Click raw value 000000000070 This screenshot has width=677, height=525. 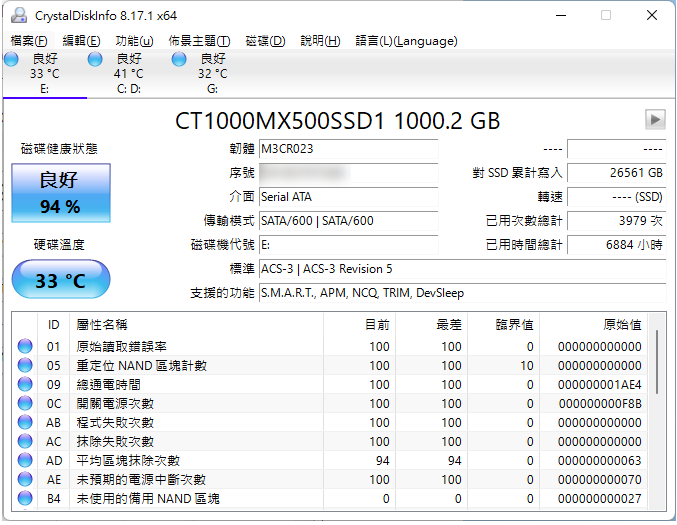[600, 479]
